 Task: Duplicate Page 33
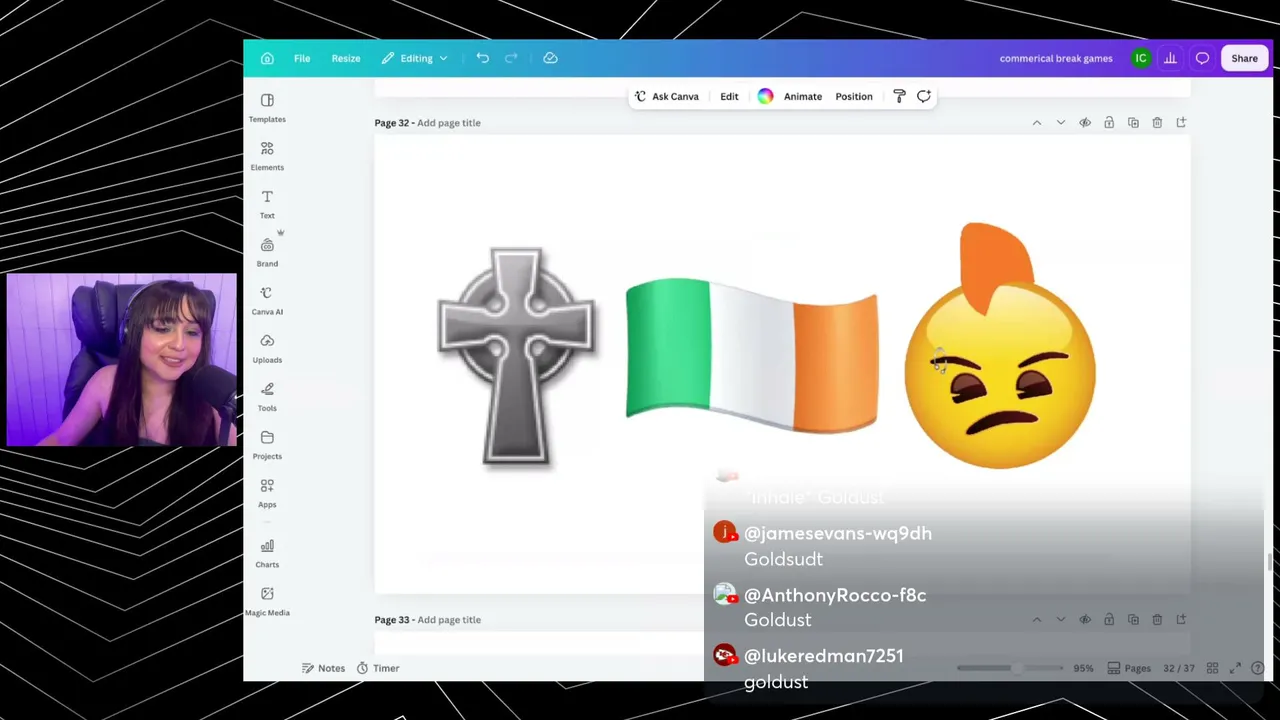pyautogui.click(x=1133, y=620)
